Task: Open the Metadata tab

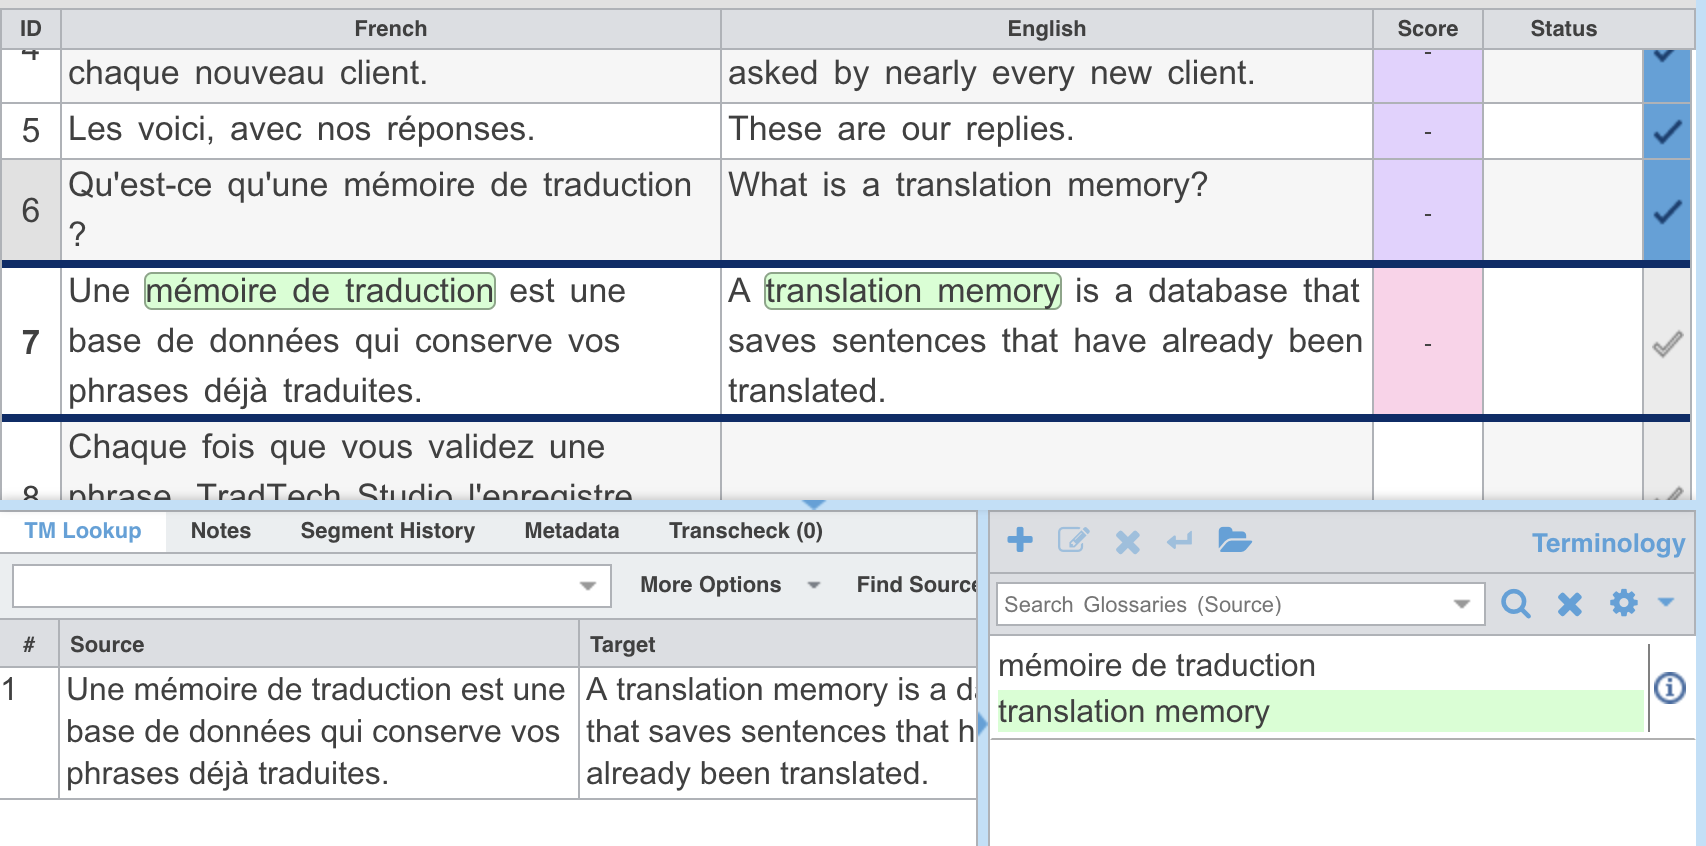Action: coord(572,531)
